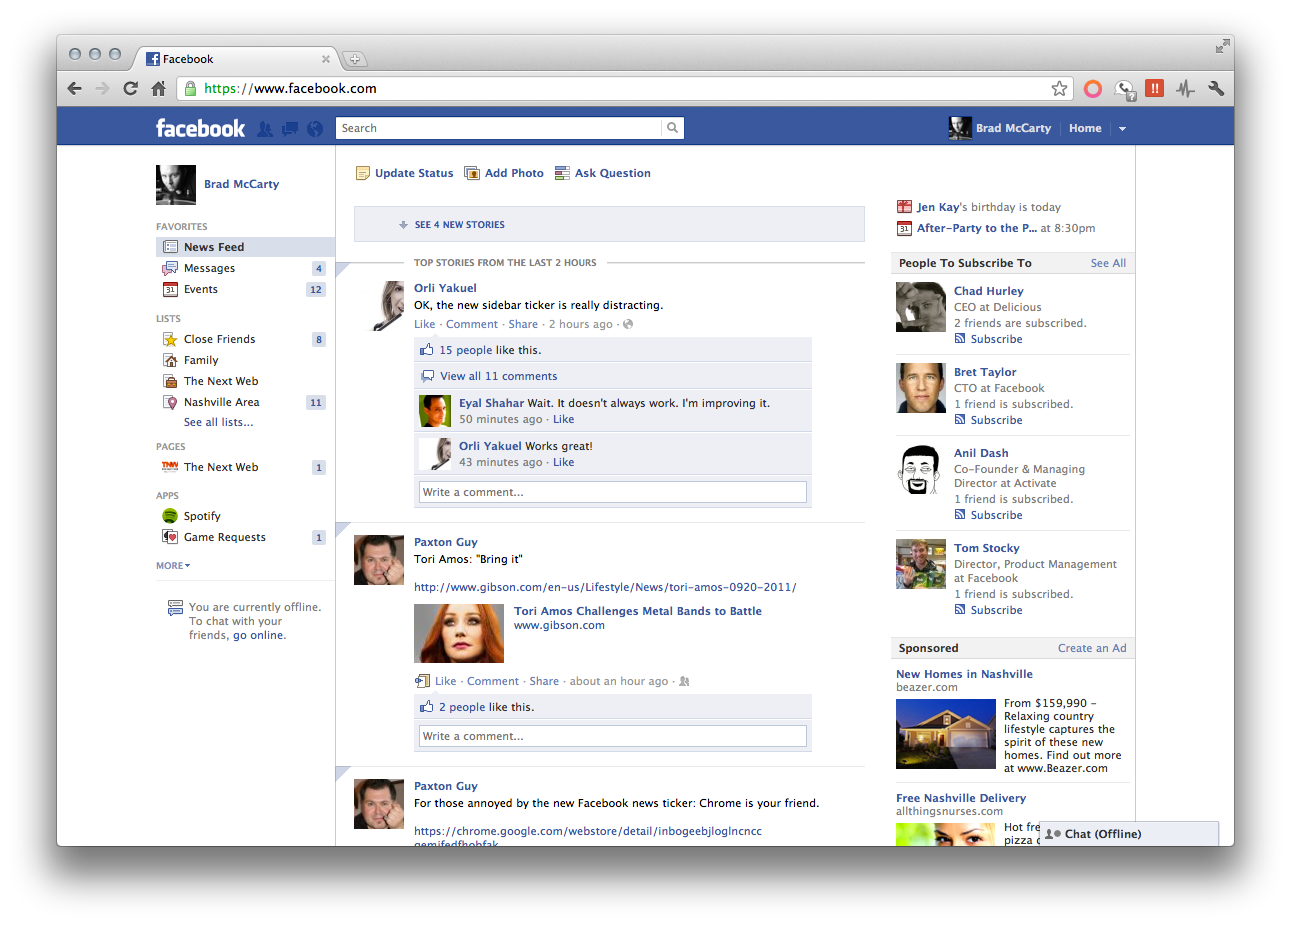Viewport: 1291px width, 925px height.
Task: Select News Feed in Favorites
Action: [x=245, y=247]
